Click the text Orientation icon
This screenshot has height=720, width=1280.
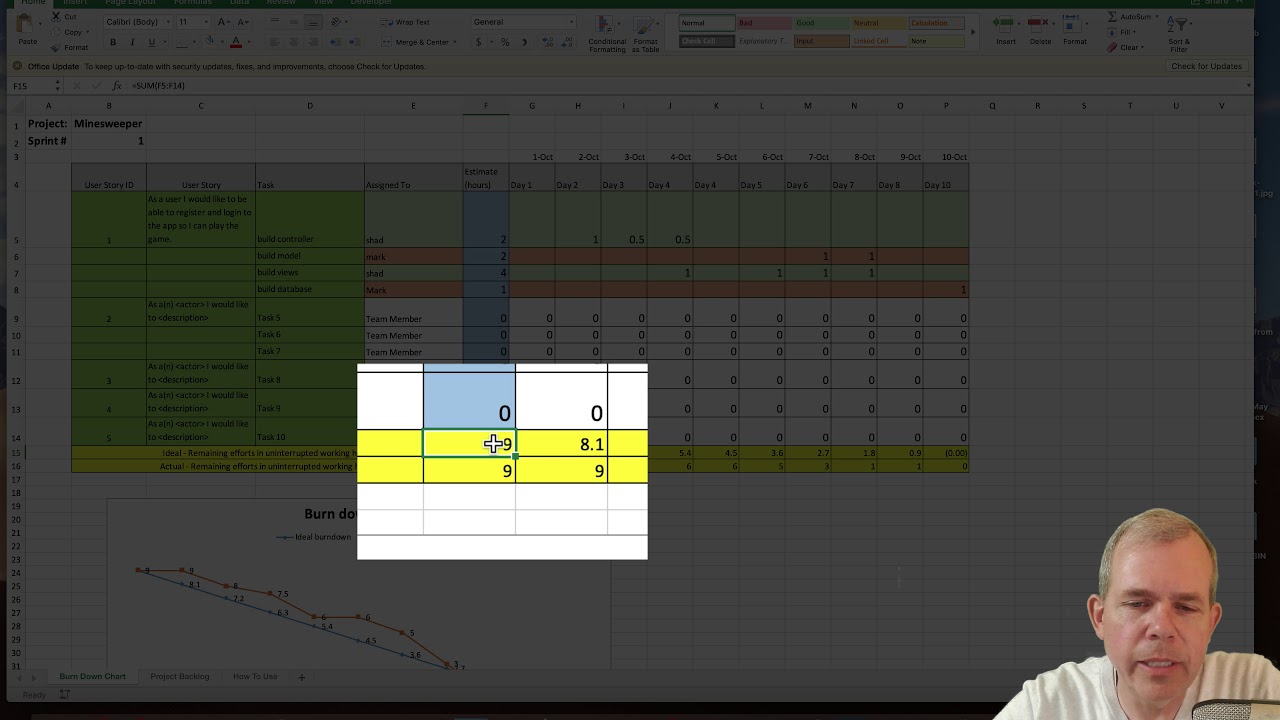[337, 21]
